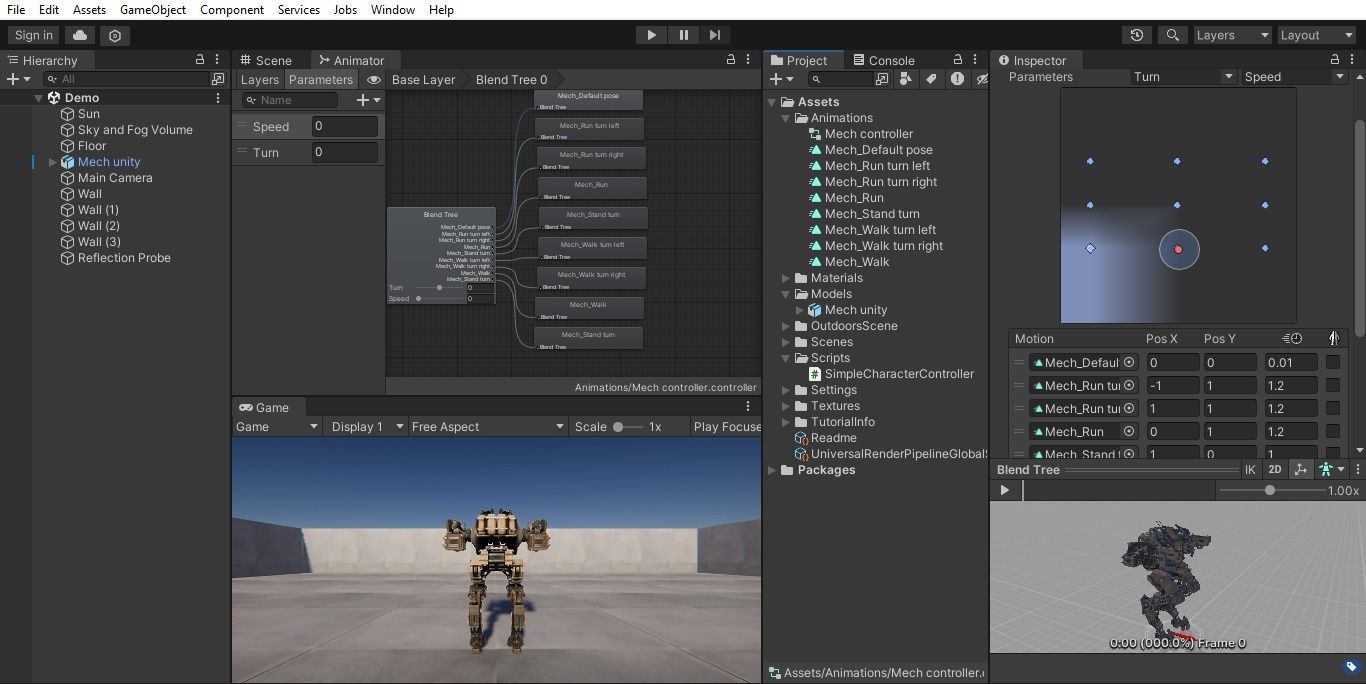
Task: Open the Services settings gear next to cloud
Action: pos(115,35)
